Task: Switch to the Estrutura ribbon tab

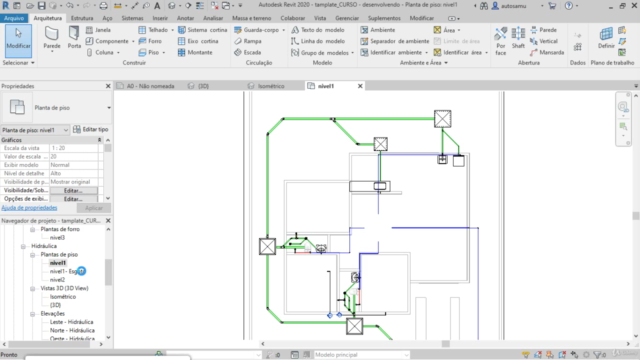Action: pyautogui.click(x=82, y=18)
